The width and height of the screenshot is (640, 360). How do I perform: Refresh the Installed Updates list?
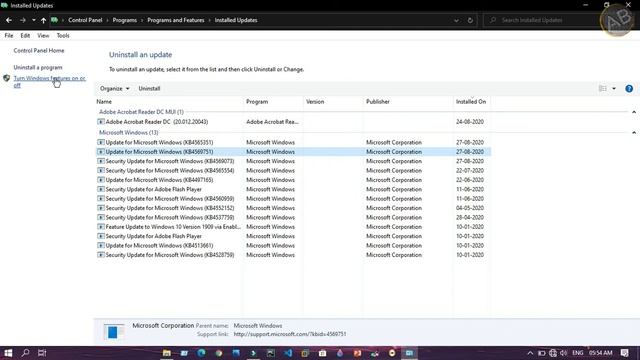pos(470,20)
